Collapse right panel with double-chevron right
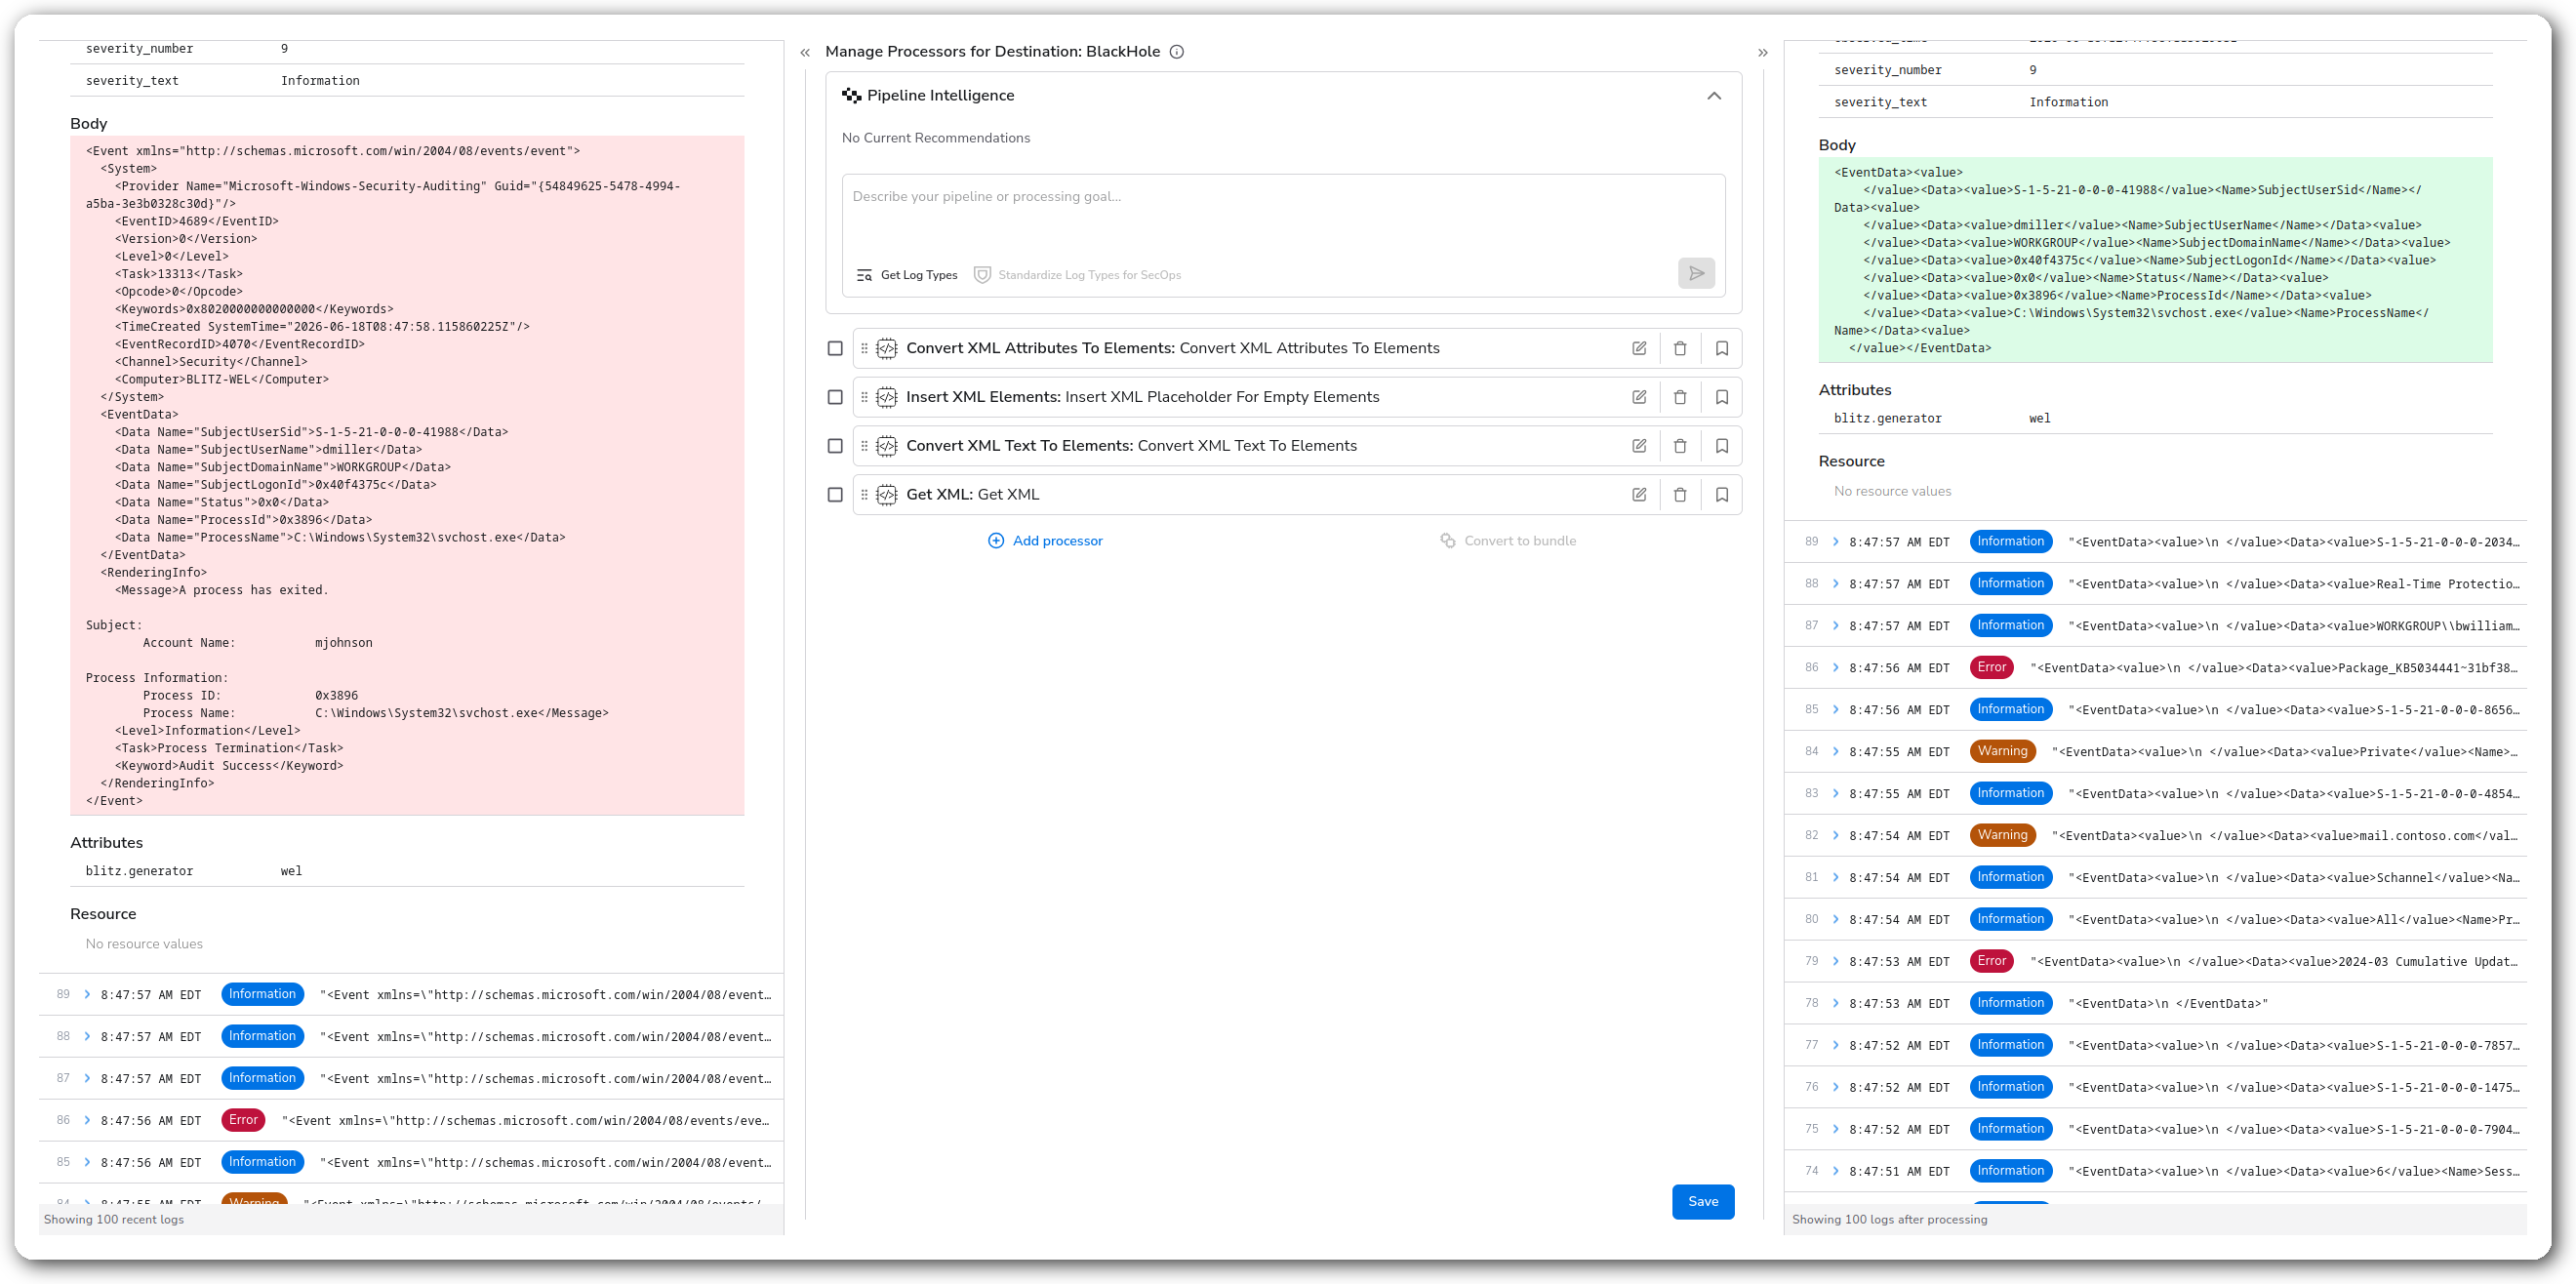2576x1284 pixels. (1763, 53)
